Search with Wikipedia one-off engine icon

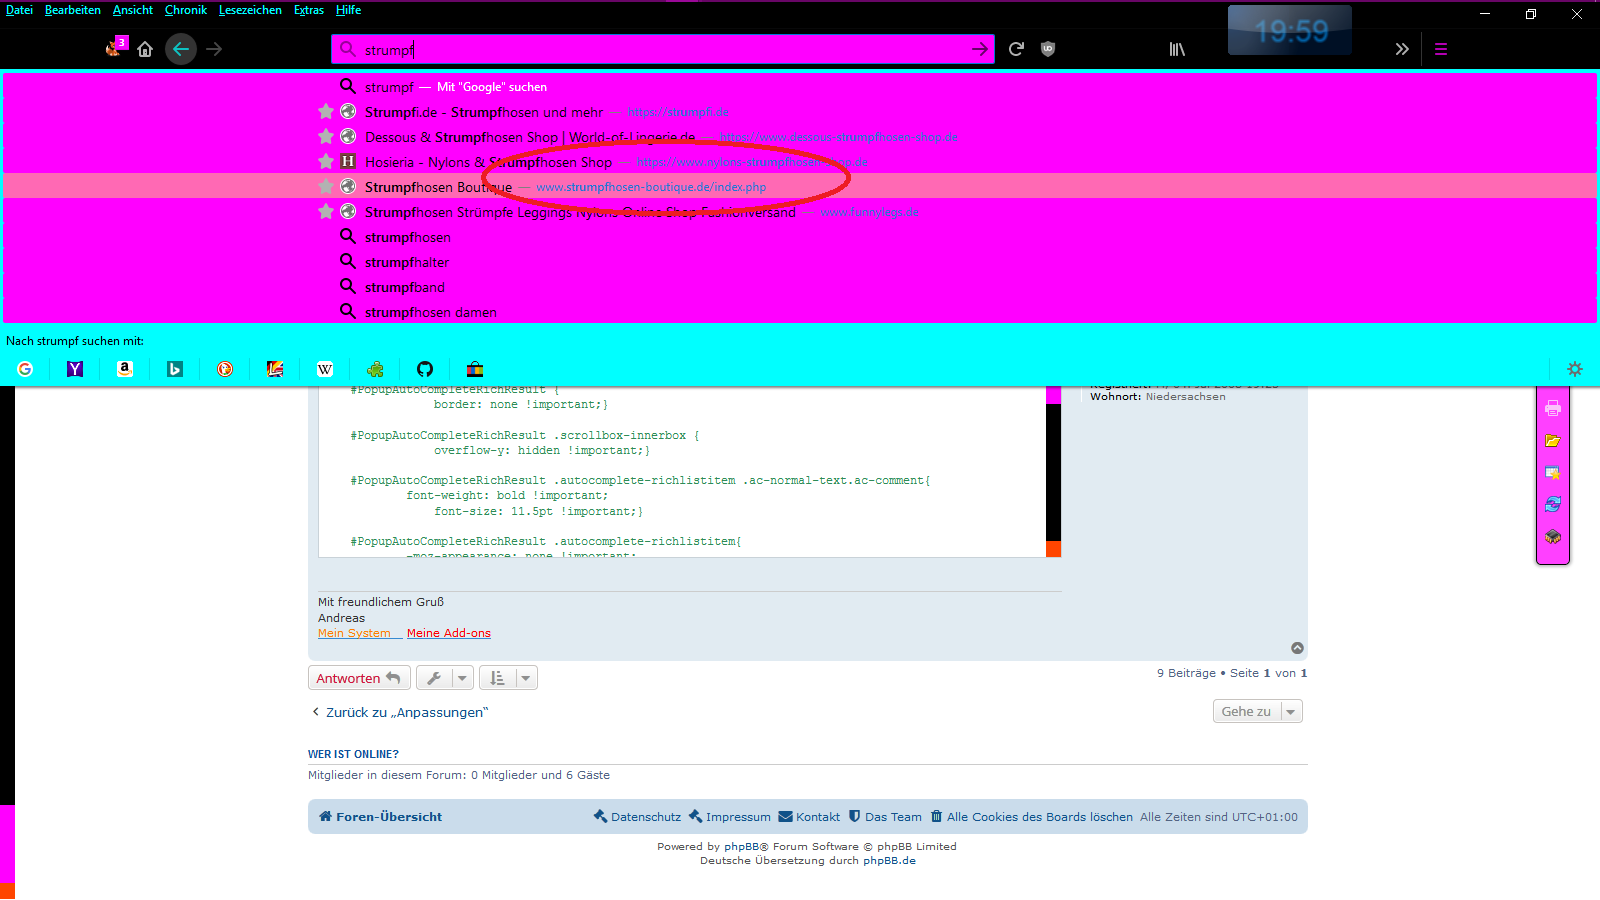tap(325, 369)
